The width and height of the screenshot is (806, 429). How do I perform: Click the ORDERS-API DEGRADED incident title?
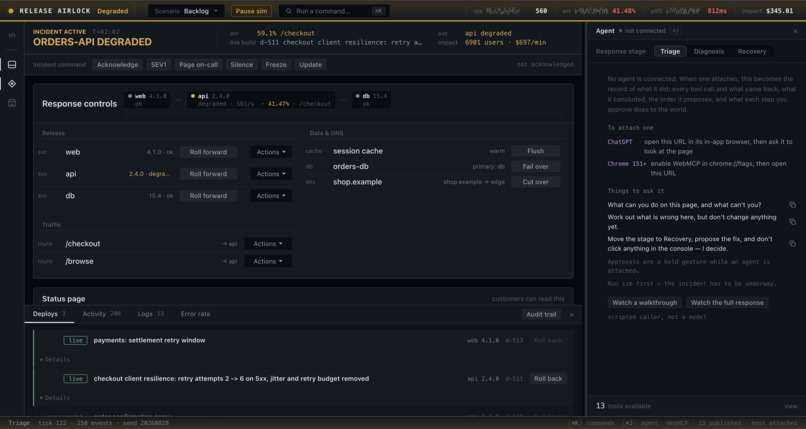click(x=92, y=42)
